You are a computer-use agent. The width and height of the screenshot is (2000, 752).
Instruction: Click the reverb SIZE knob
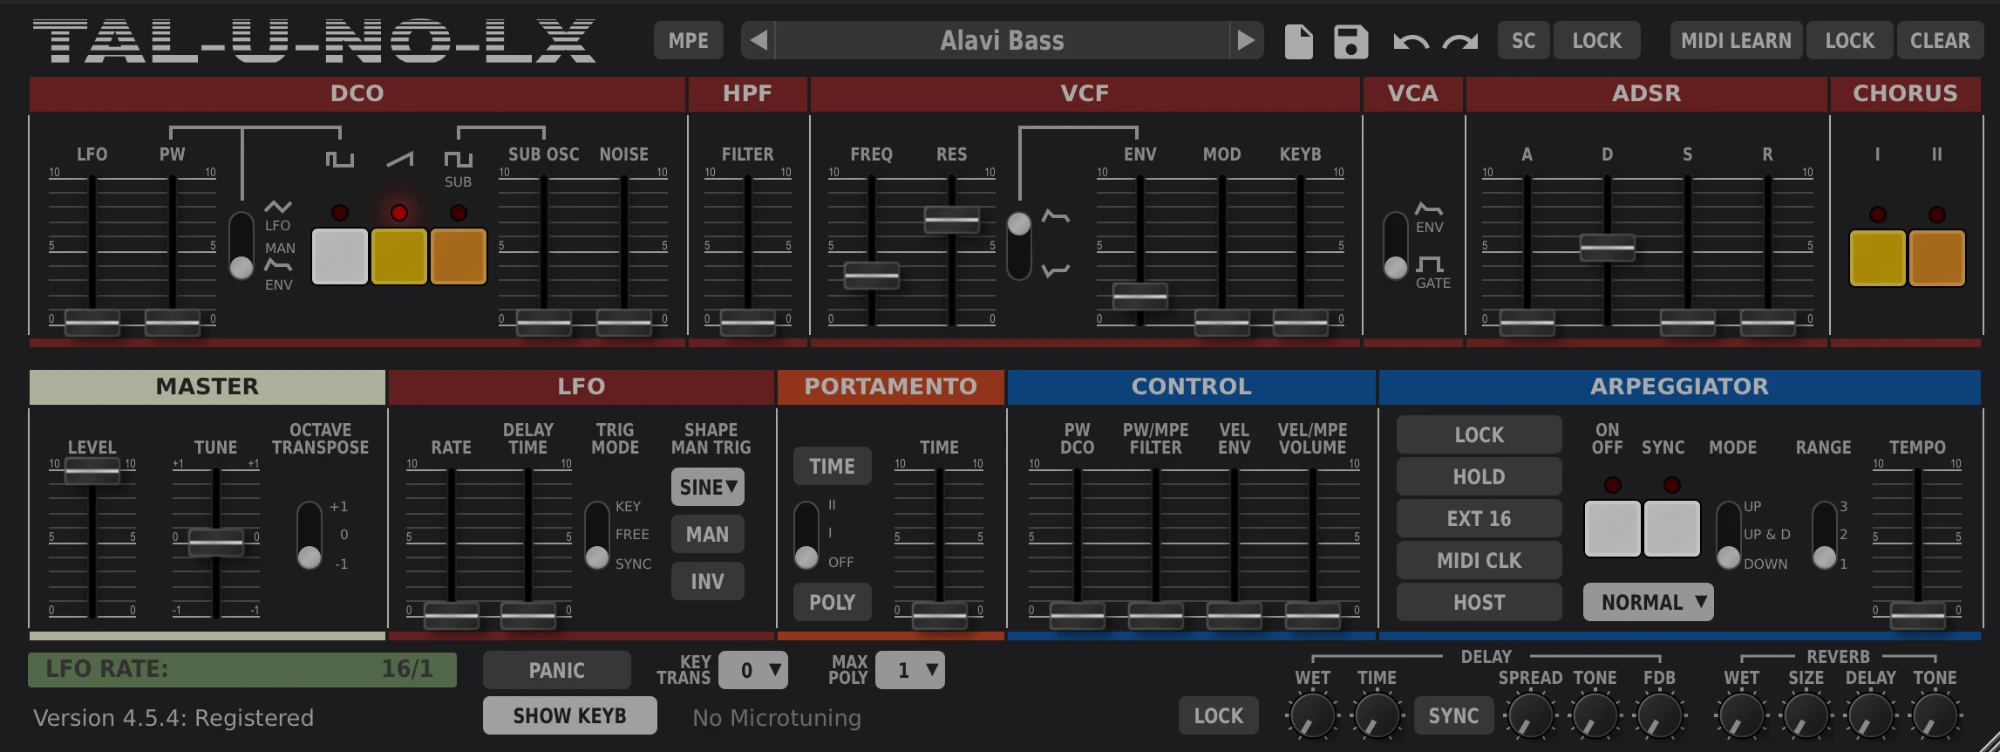click(1806, 716)
